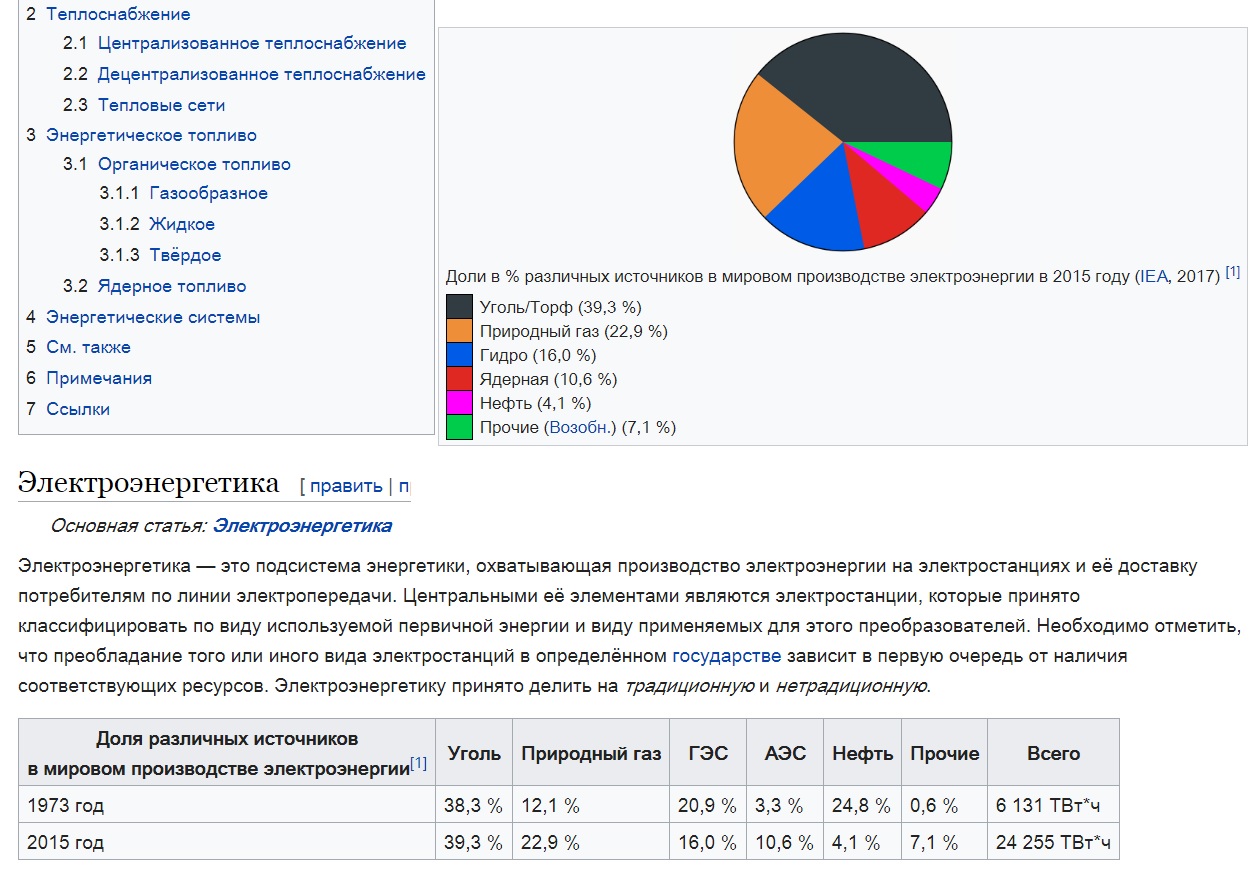Open the государстве link in paragraph

point(727,656)
